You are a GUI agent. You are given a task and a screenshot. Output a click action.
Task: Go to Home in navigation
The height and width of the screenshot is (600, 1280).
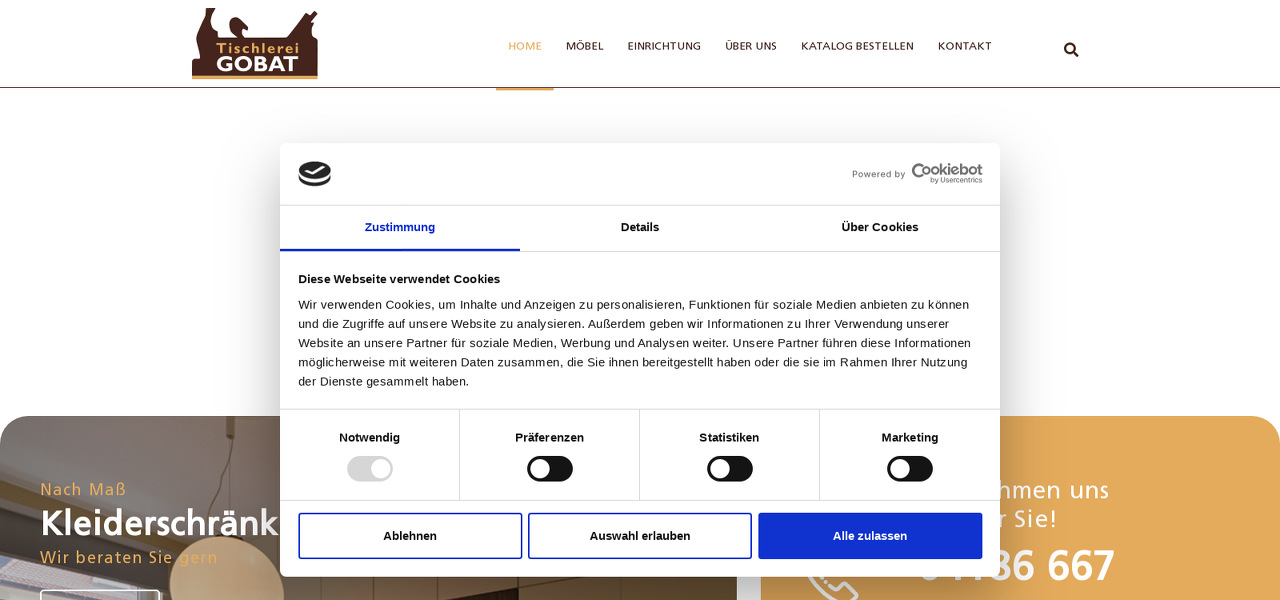(525, 46)
